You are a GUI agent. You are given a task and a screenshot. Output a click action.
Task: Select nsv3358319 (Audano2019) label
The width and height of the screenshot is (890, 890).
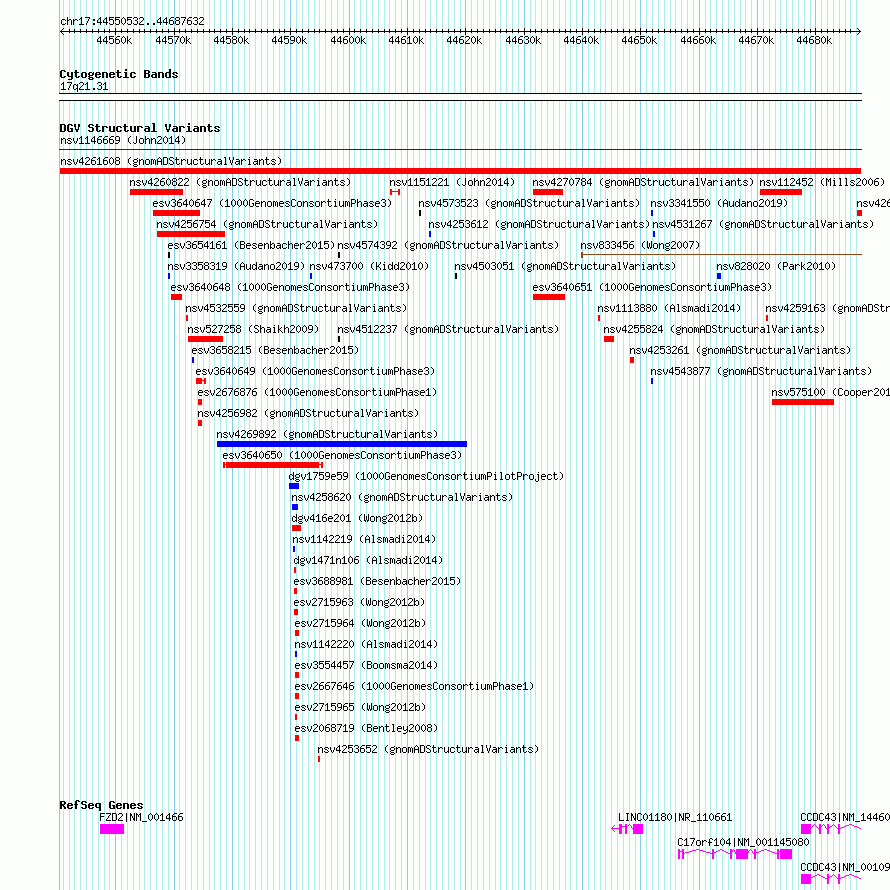pyautogui.click(x=236, y=266)
